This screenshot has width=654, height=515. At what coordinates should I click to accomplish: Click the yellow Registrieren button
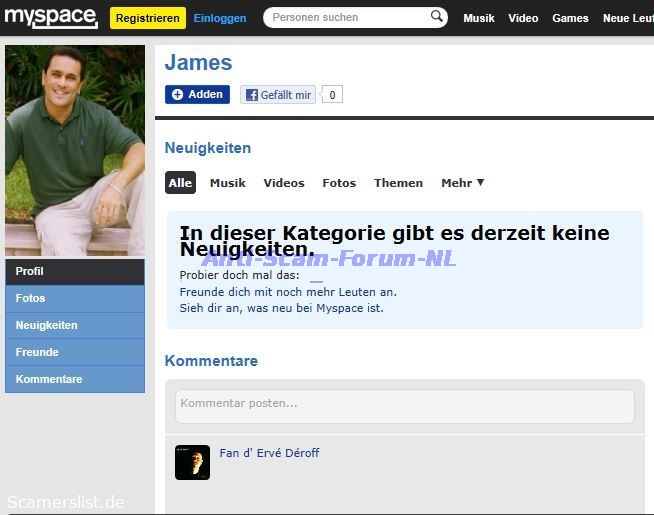pos(147,18)
